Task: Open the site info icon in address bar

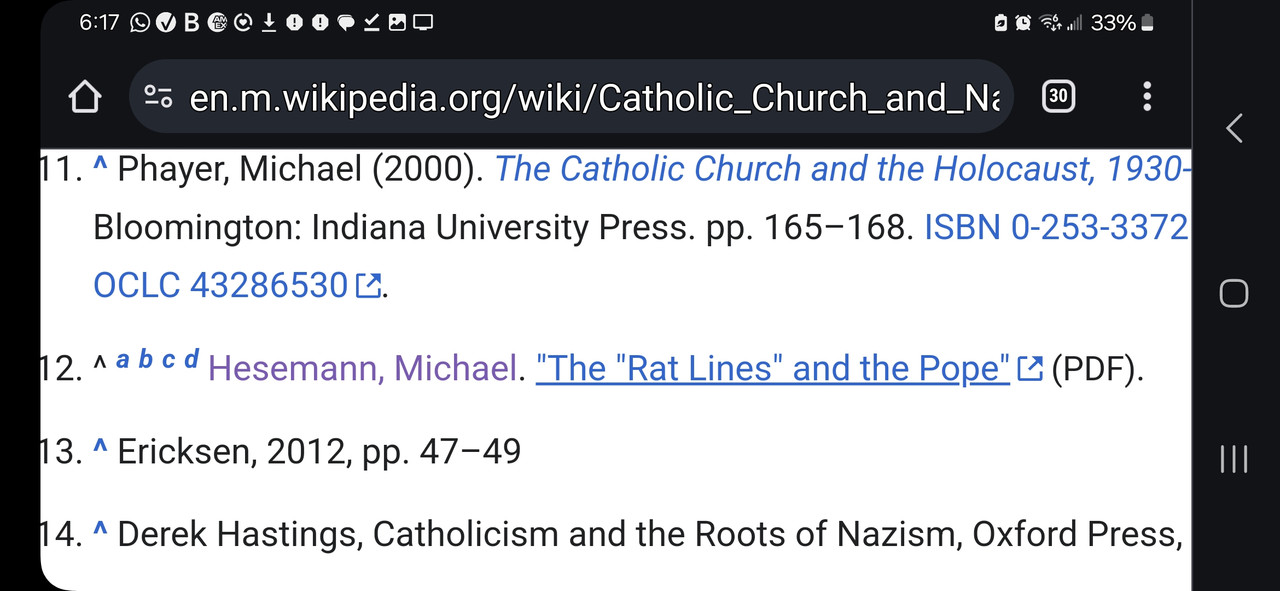Action: coord(158,97)
